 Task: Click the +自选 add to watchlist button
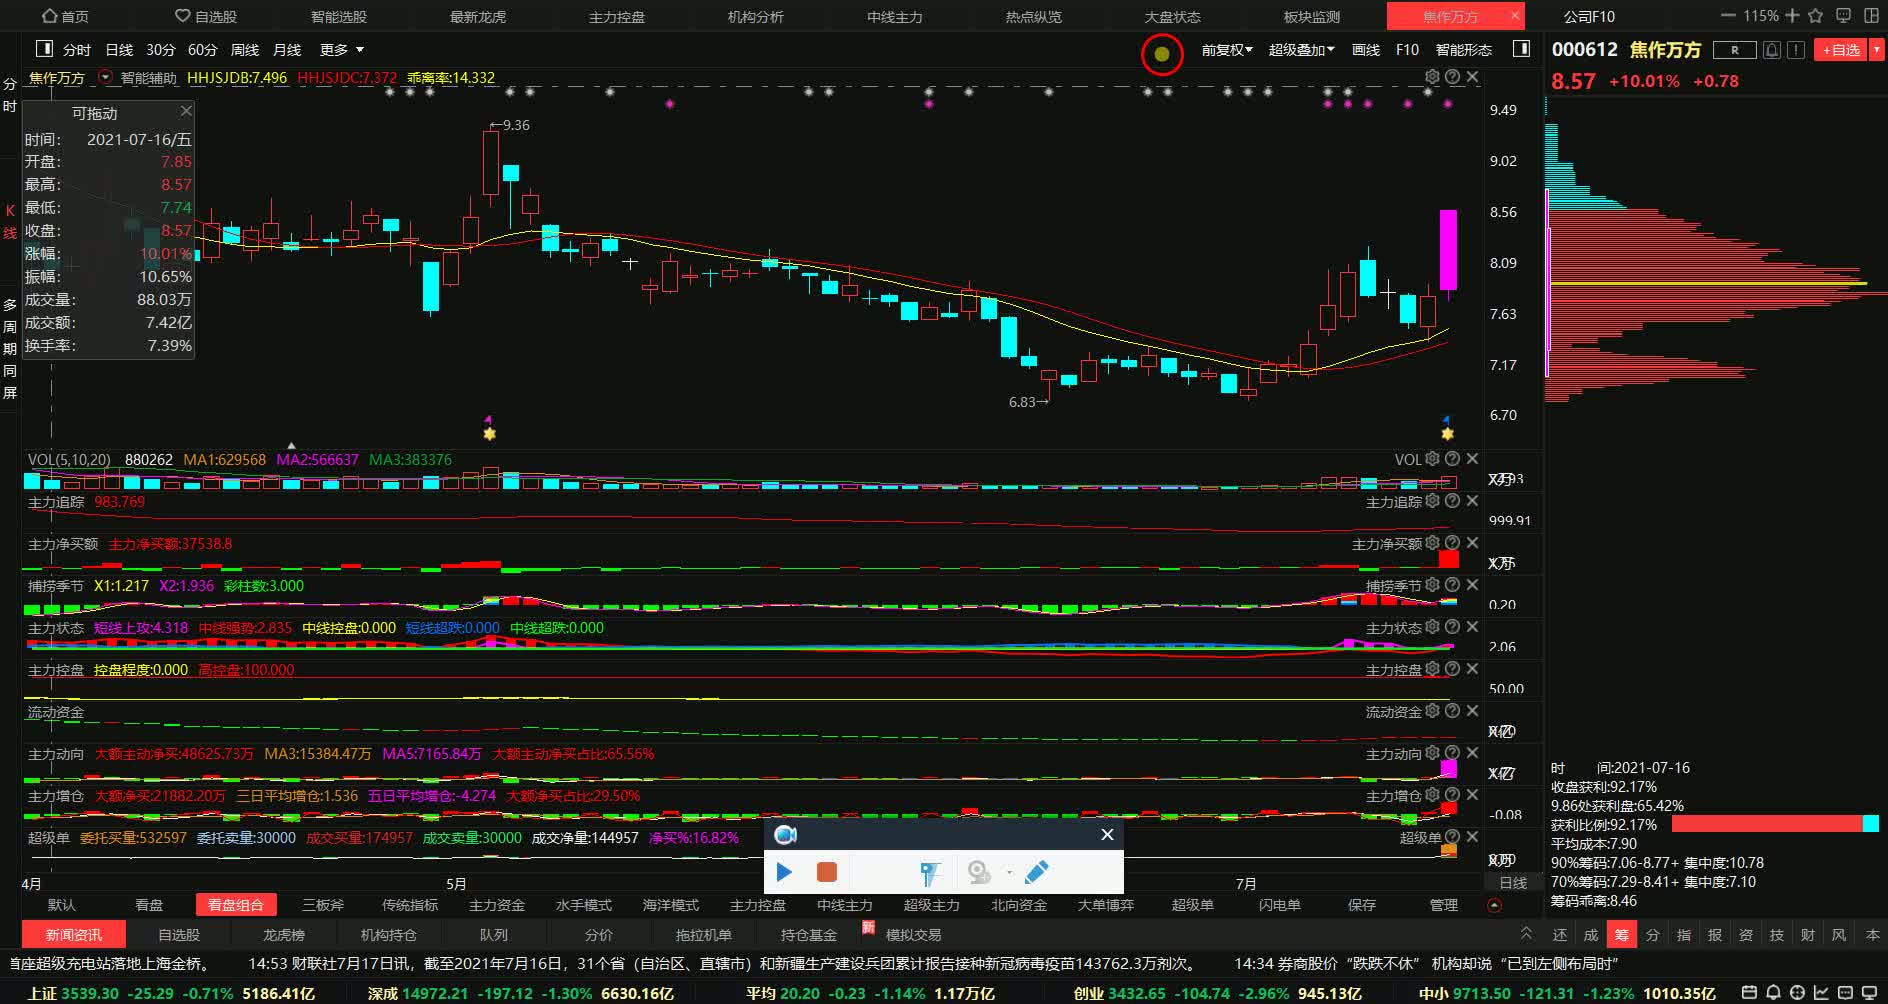1841,50
